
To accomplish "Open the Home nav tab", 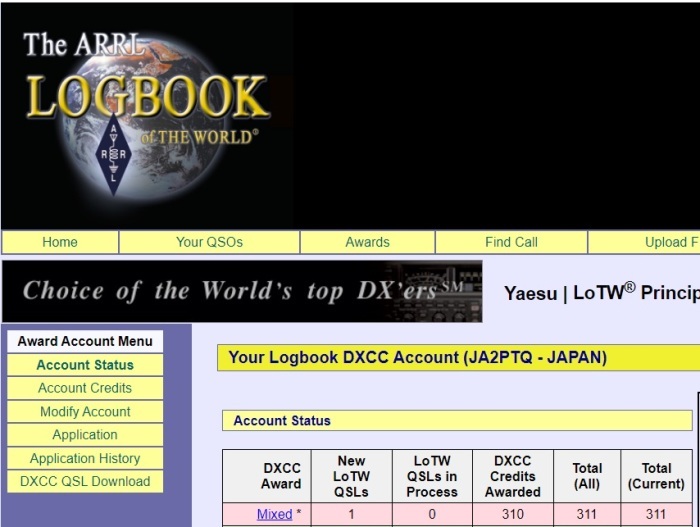I will (x=60, y=242).
